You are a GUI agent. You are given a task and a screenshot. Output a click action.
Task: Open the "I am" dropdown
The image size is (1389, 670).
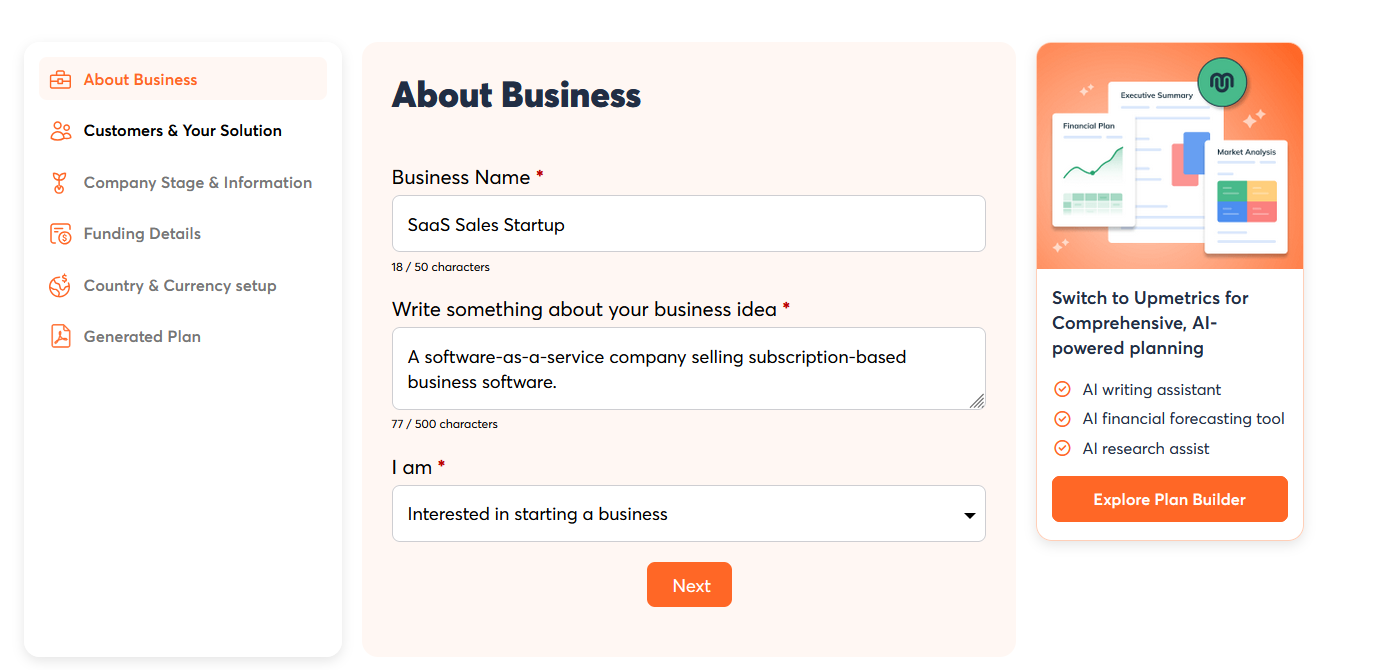pos(688,514)
